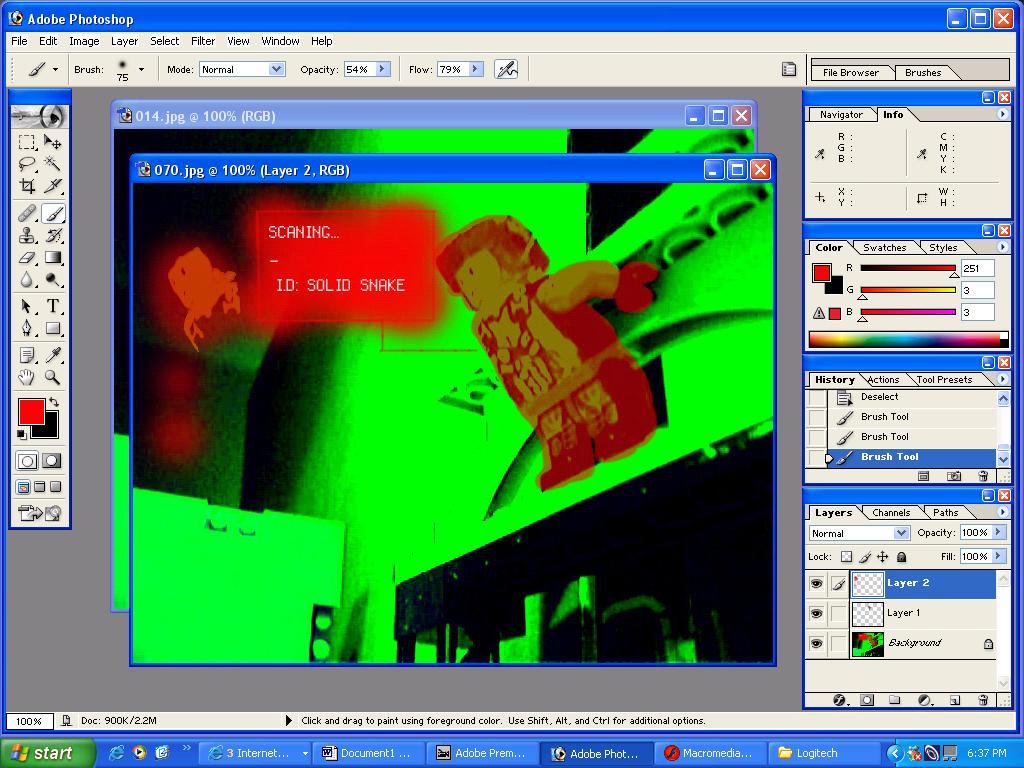The height and width of the screenshot is (768, 1024).
Task: Expand the brush Opacity slider arrow
Action: tap(382, 69)
